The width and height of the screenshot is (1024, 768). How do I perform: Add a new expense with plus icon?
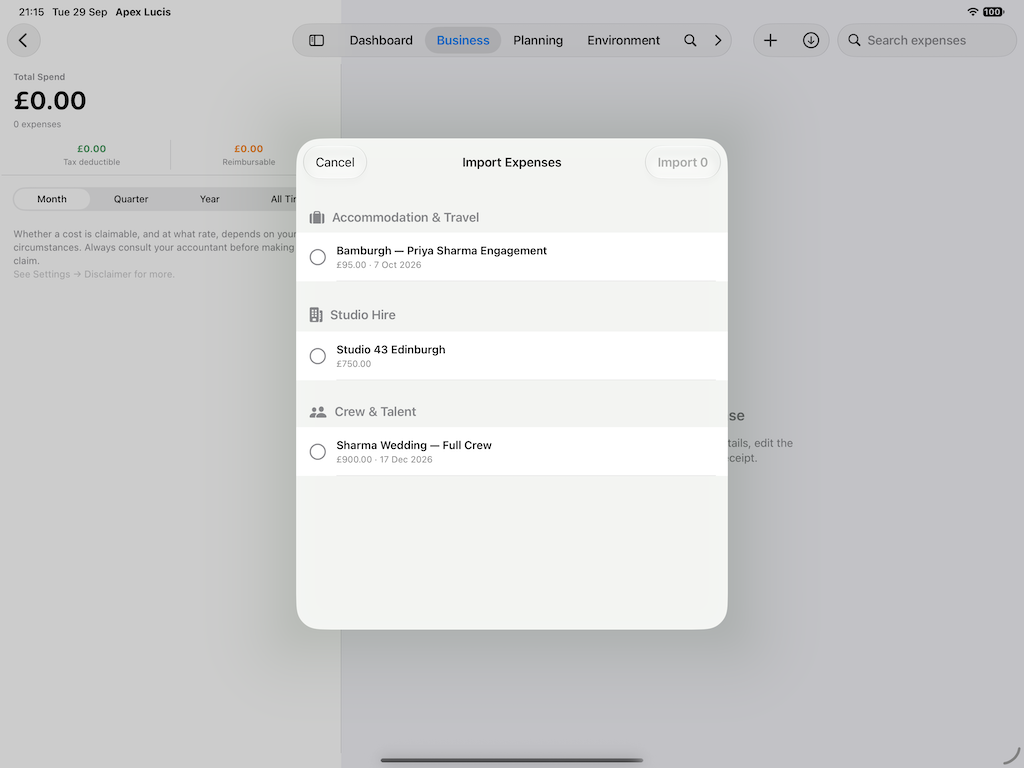pos(770,40)
